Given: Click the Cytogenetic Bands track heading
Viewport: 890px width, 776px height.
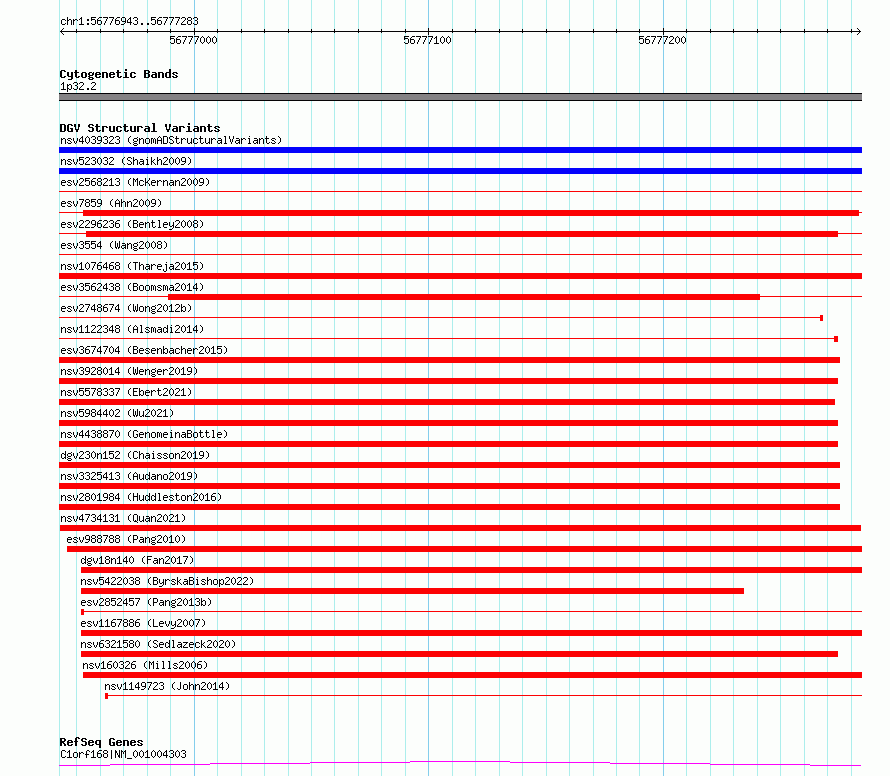Looking at the screenshot, I should (119, 74).
